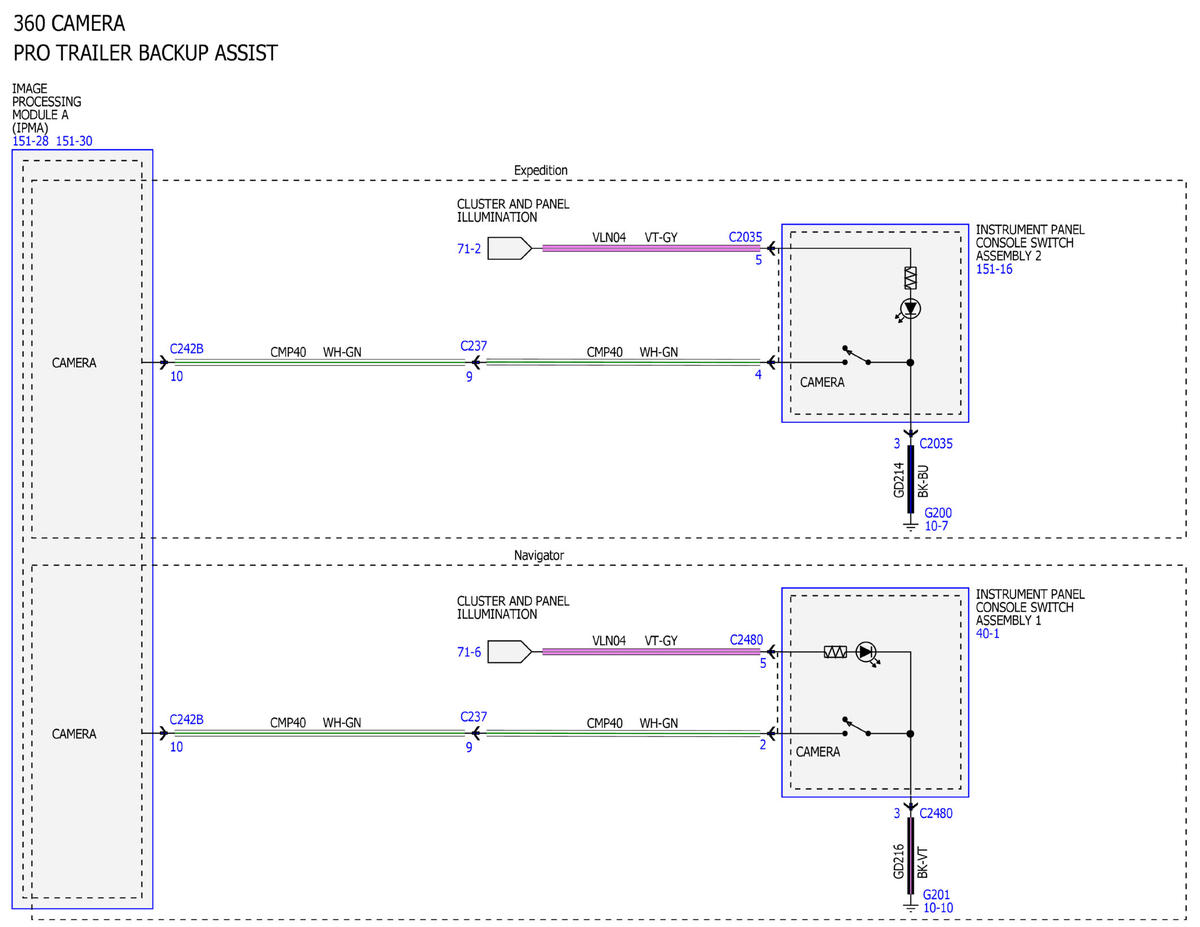
Task: Open connector C2035 at pin 5 VLN04 wire
Action: coord(746,238)
